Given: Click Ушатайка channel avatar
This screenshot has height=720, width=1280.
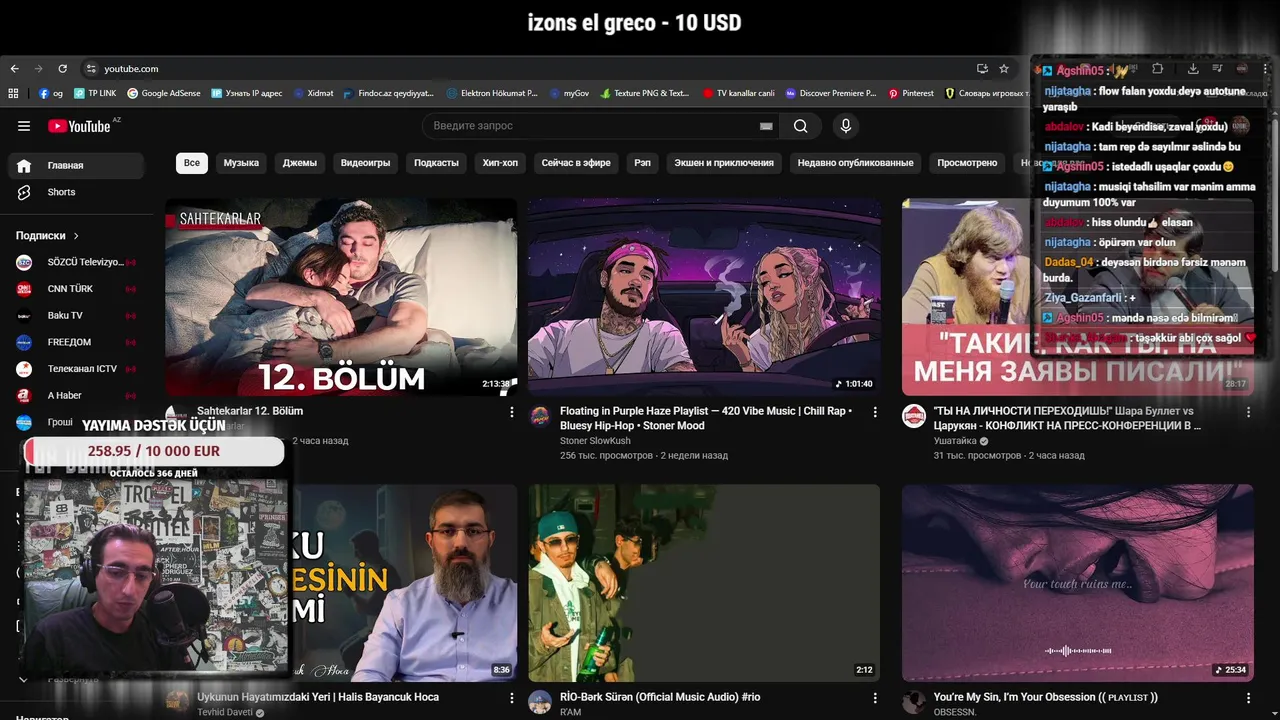Looking at the screenshot, I should [914, 417].
